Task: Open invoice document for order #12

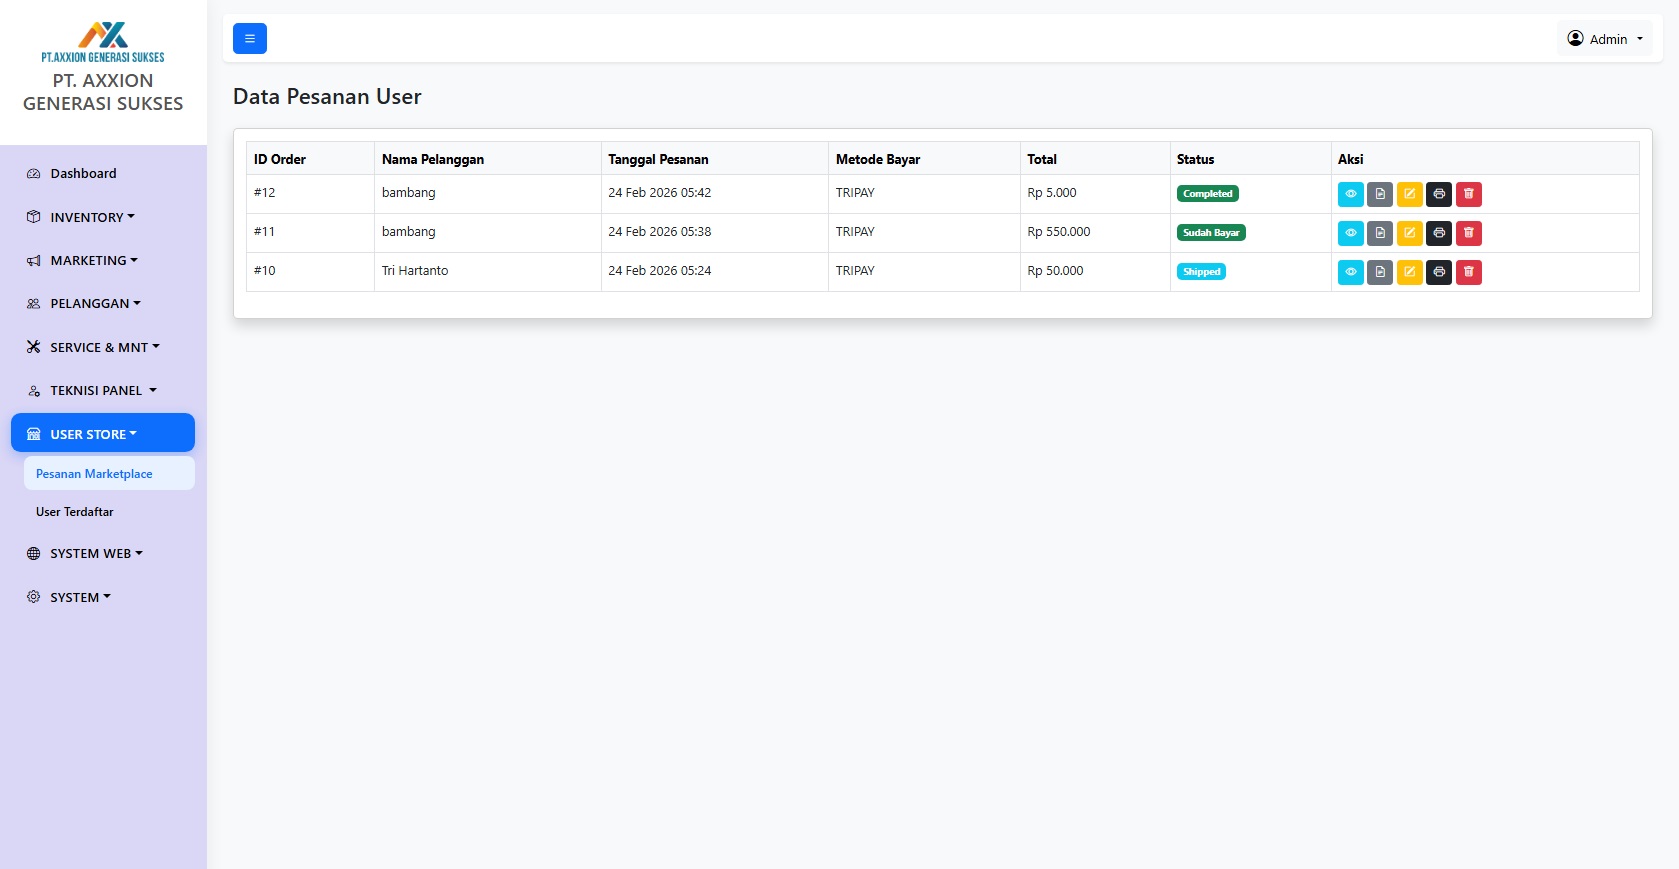Action: click(1380, 194)
